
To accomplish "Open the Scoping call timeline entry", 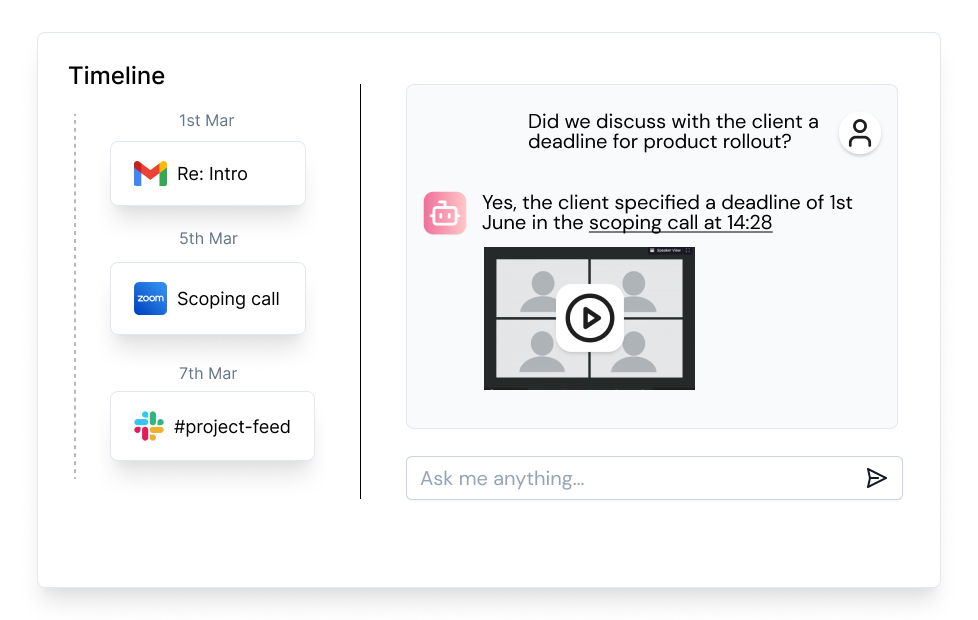I will tap(207, 298).
